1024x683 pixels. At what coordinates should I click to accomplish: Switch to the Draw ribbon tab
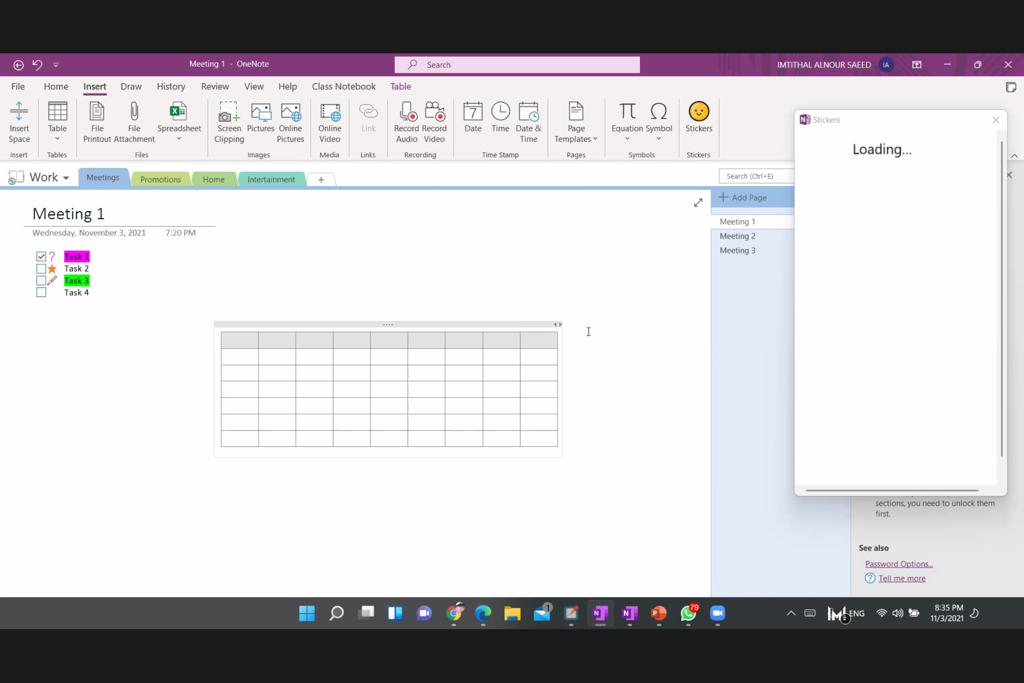[x=131, y=87]
